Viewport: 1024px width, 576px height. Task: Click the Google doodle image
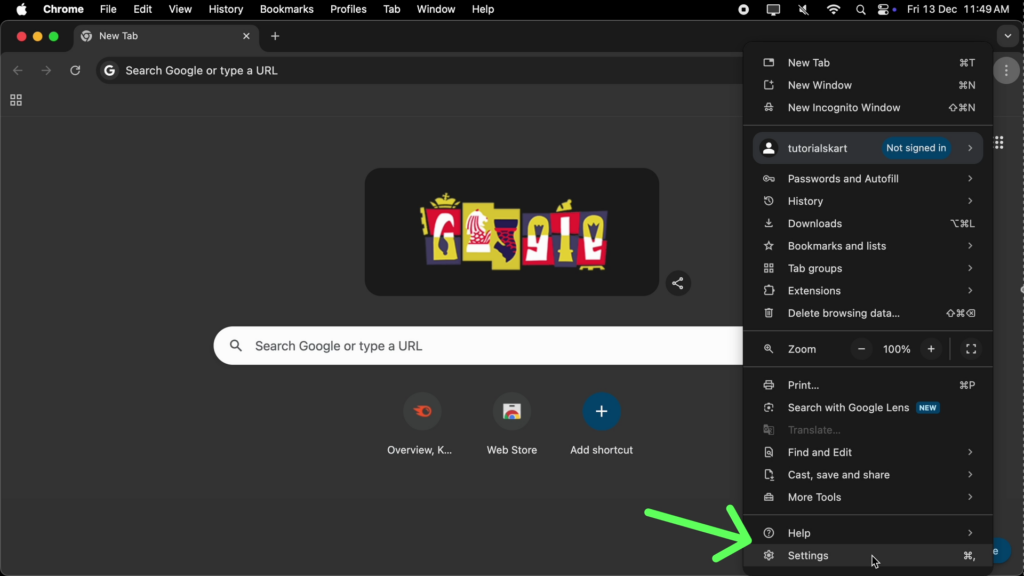511,232
